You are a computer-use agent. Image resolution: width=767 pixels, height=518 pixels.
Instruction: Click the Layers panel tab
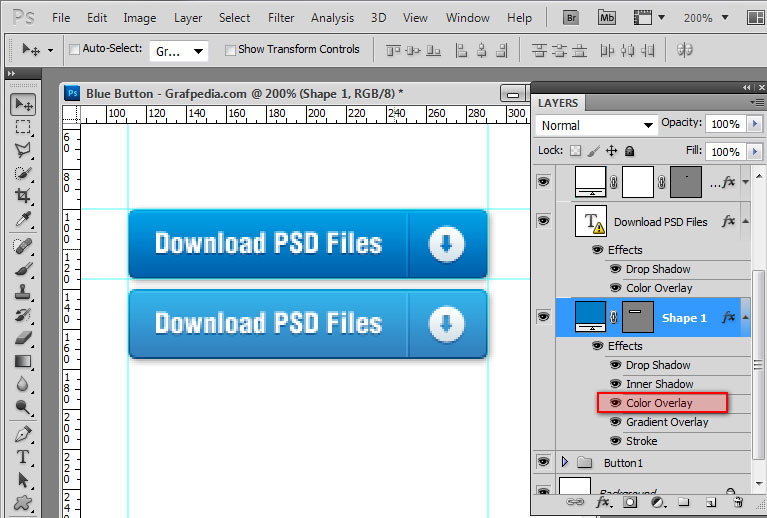558,103
